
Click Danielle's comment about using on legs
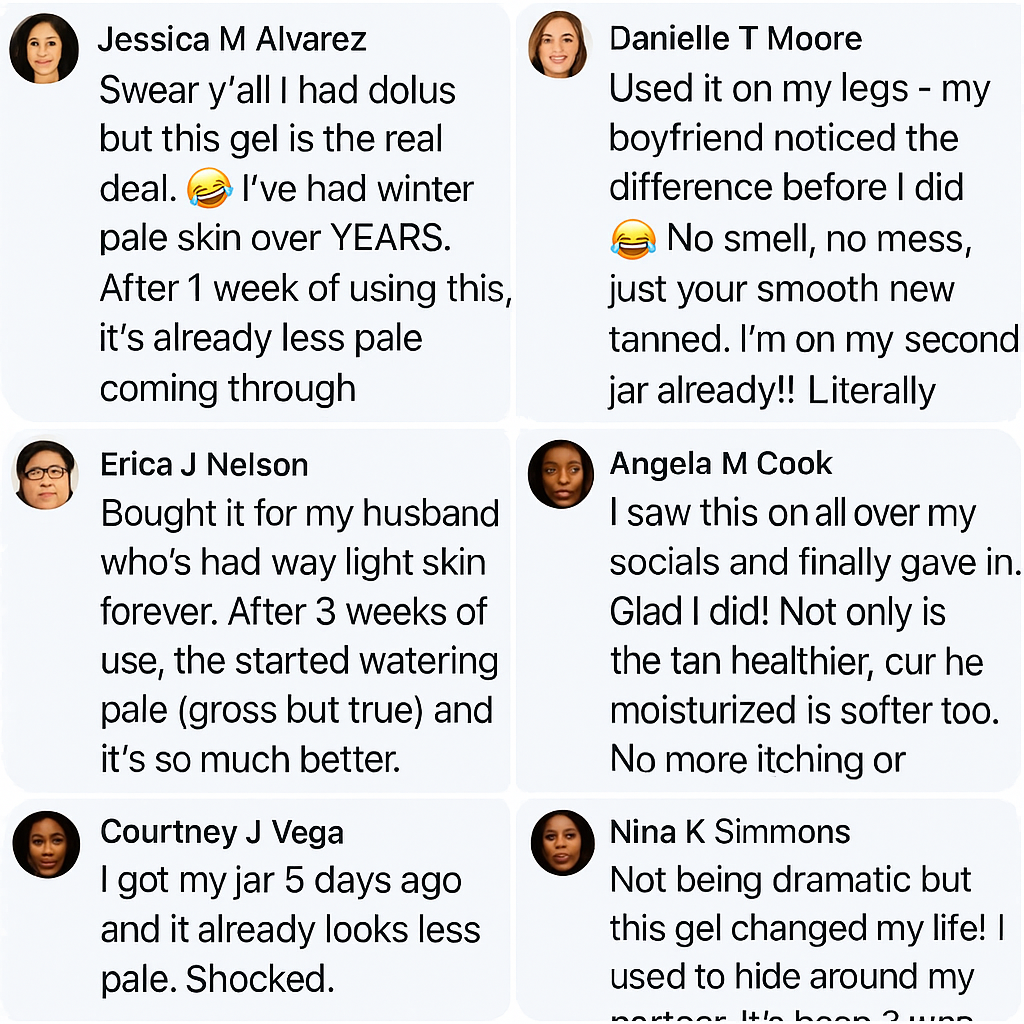[x=814, y=239]
